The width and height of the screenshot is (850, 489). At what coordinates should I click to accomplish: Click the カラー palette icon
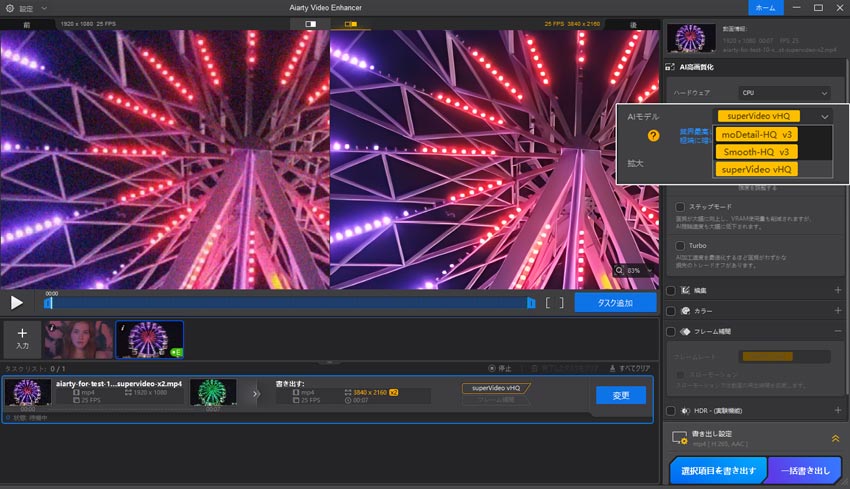(x=685, y=311)
